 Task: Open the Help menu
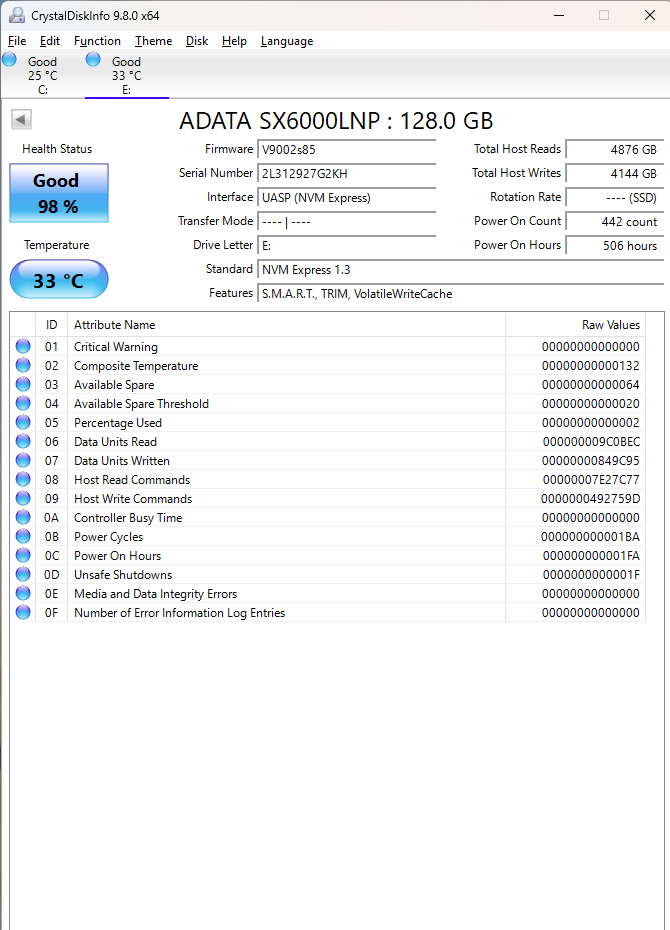click(x=234, y=41)
